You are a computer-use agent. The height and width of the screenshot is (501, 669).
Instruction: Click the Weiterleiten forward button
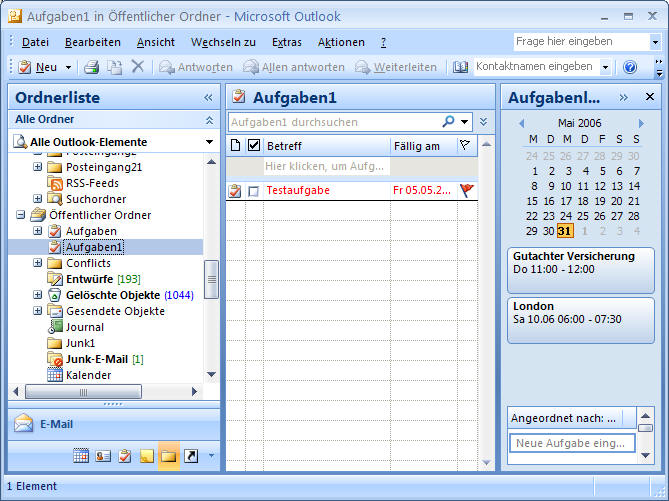tap(396, 67)
